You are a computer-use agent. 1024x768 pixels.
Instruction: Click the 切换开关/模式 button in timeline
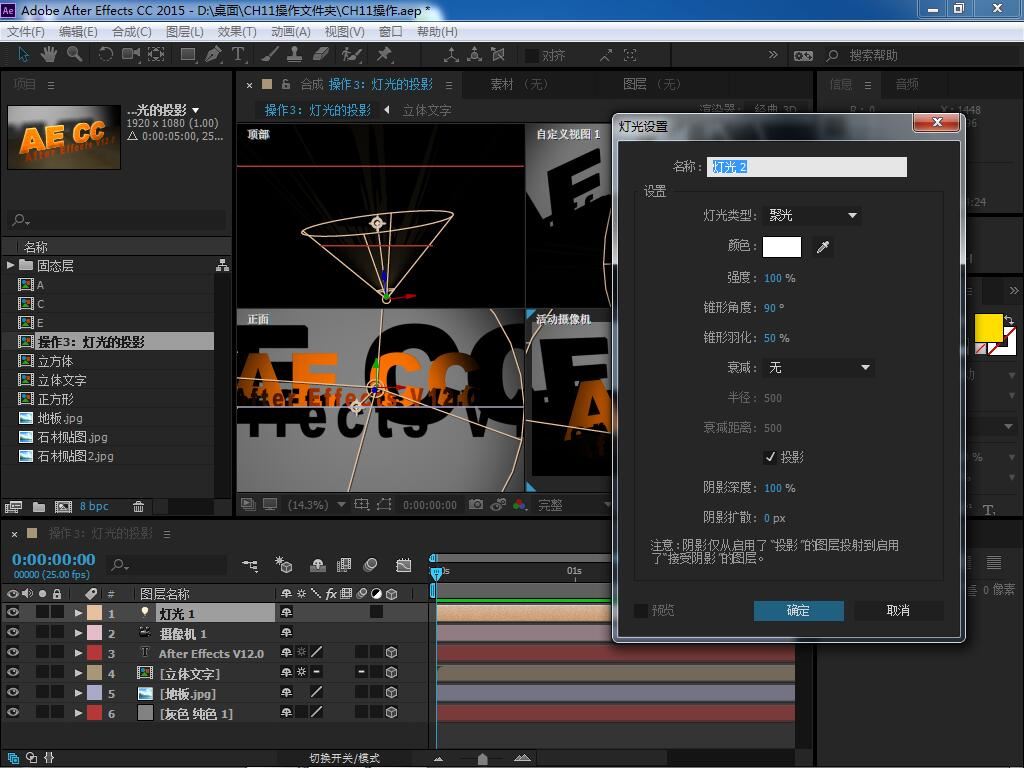coord(344,758)
